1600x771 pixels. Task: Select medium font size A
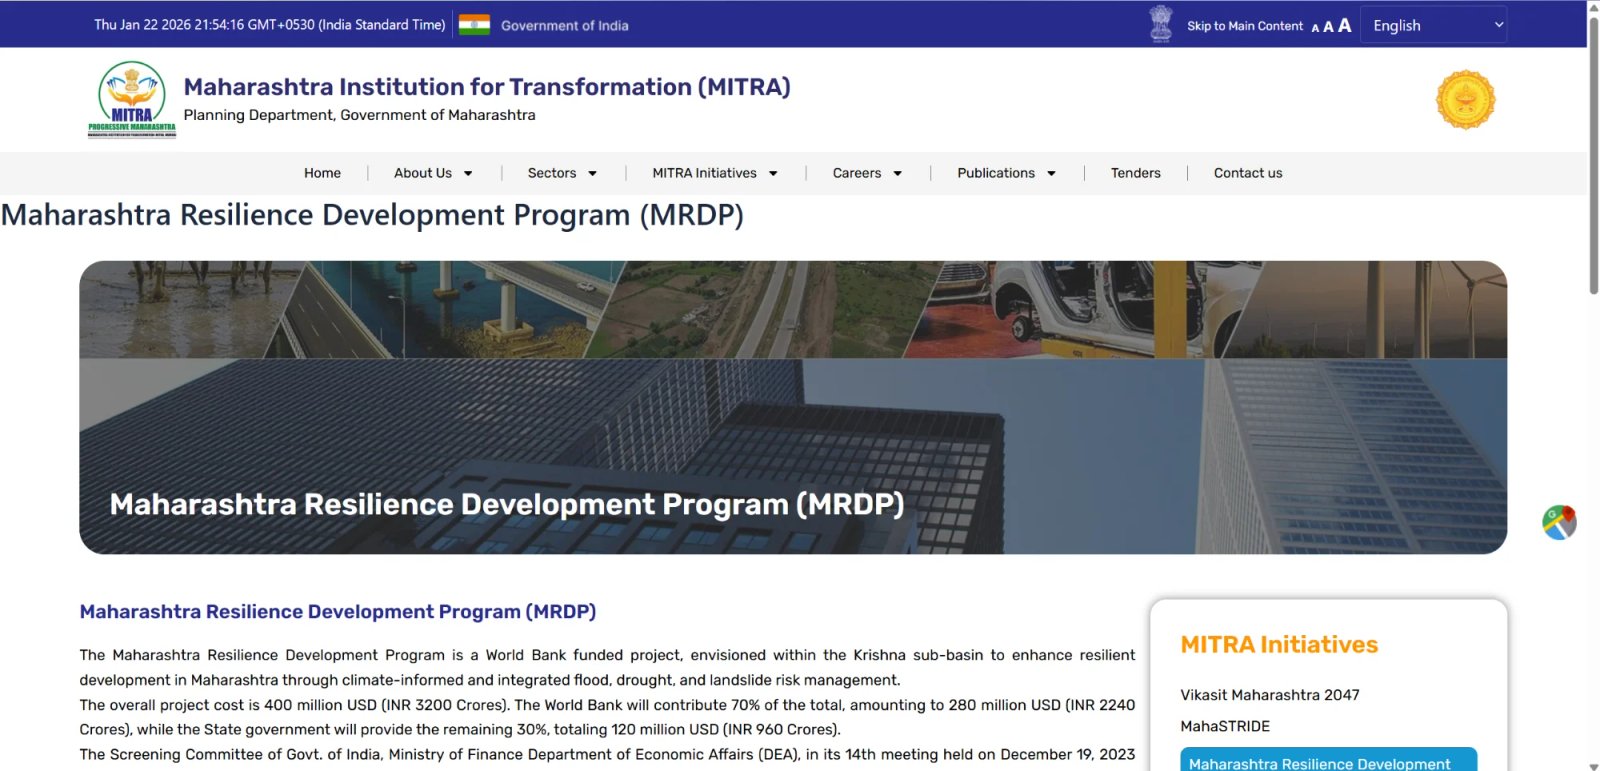coord(1328,27)
